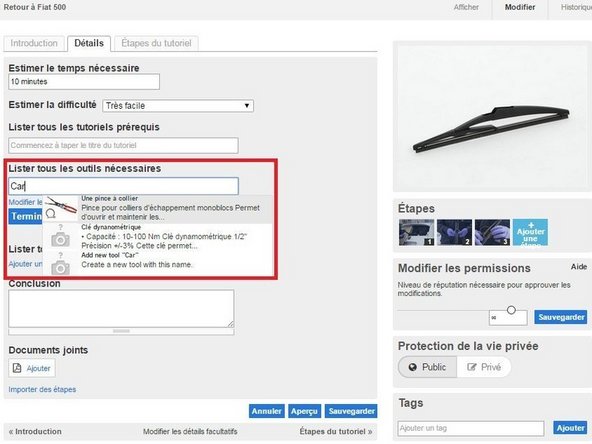Click the Modifier le link under tools
592x444 pixels.
coord(26,202)
